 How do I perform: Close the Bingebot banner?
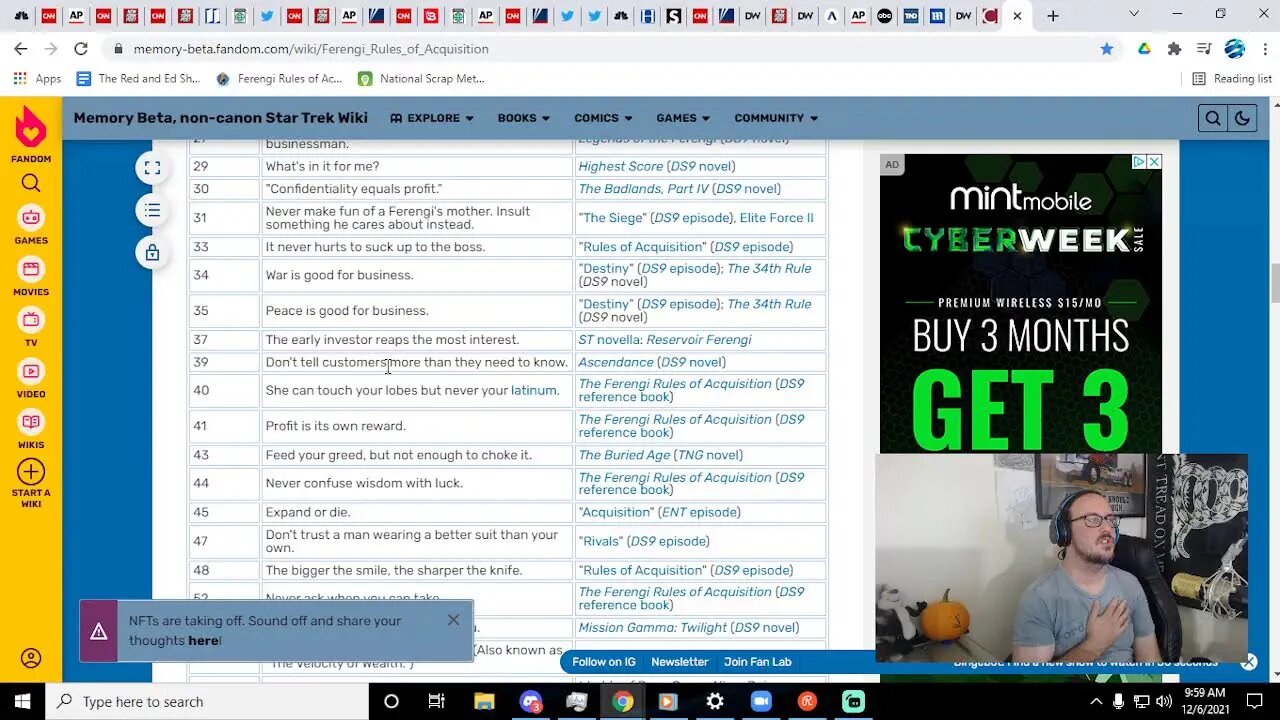(x=1249, y=662)
